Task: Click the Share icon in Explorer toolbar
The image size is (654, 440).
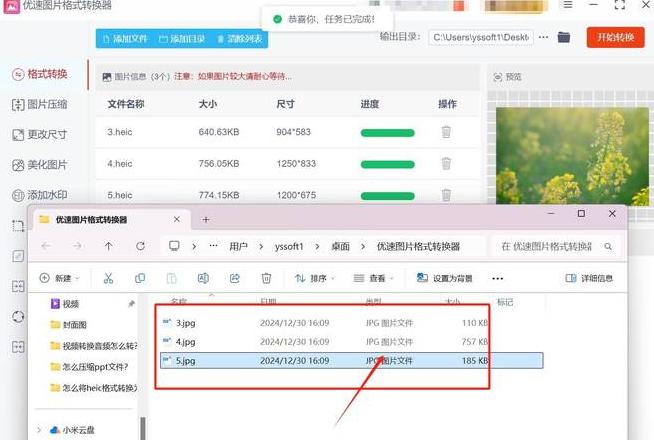Action: click(235, 278)
